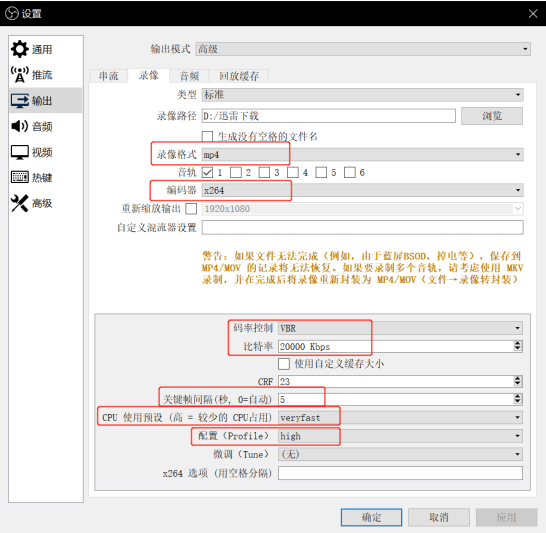Switch to the 串流 tab

point(109,76)
